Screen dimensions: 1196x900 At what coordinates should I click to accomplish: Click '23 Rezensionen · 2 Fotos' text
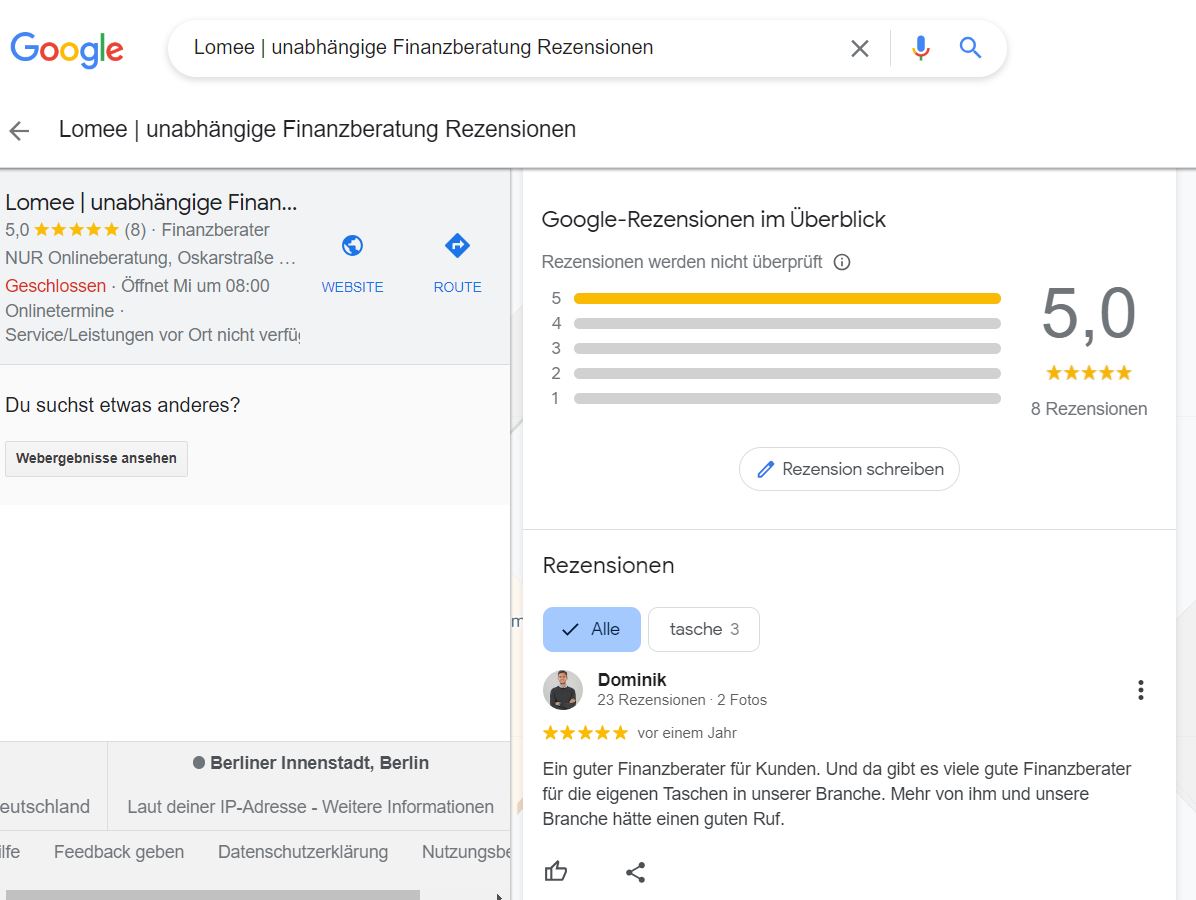click(x=682, y=700)
